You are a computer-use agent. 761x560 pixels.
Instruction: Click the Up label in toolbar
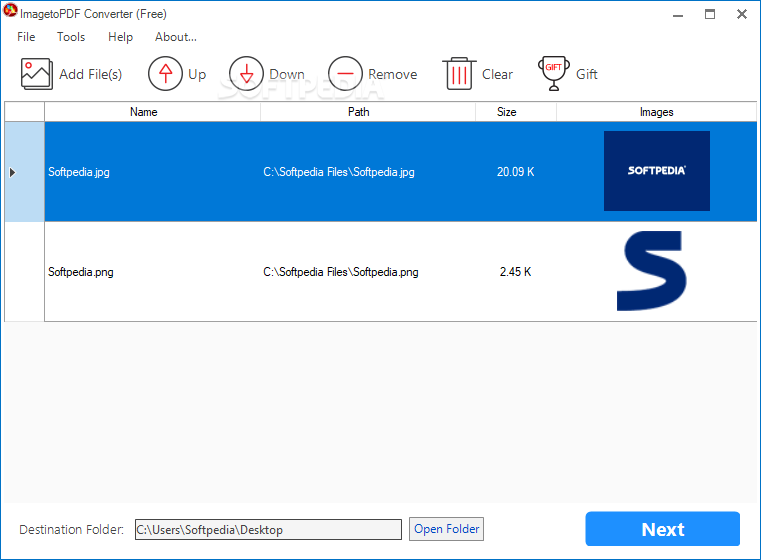[197, 74]
